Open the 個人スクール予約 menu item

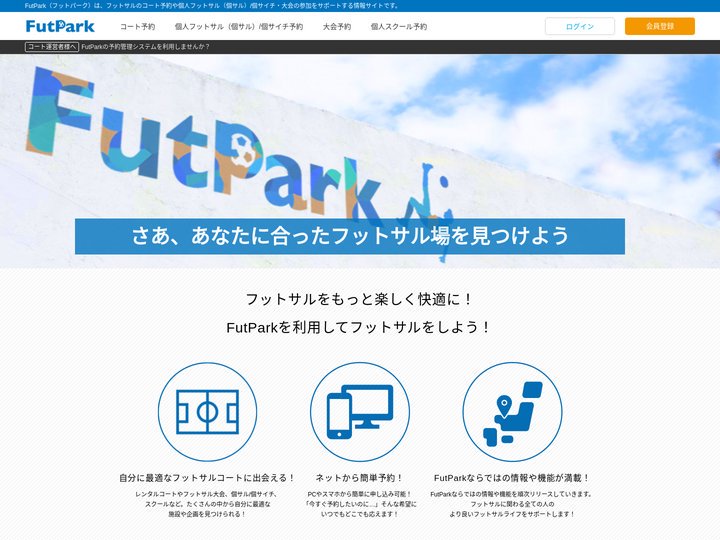(x=399, y=27)
